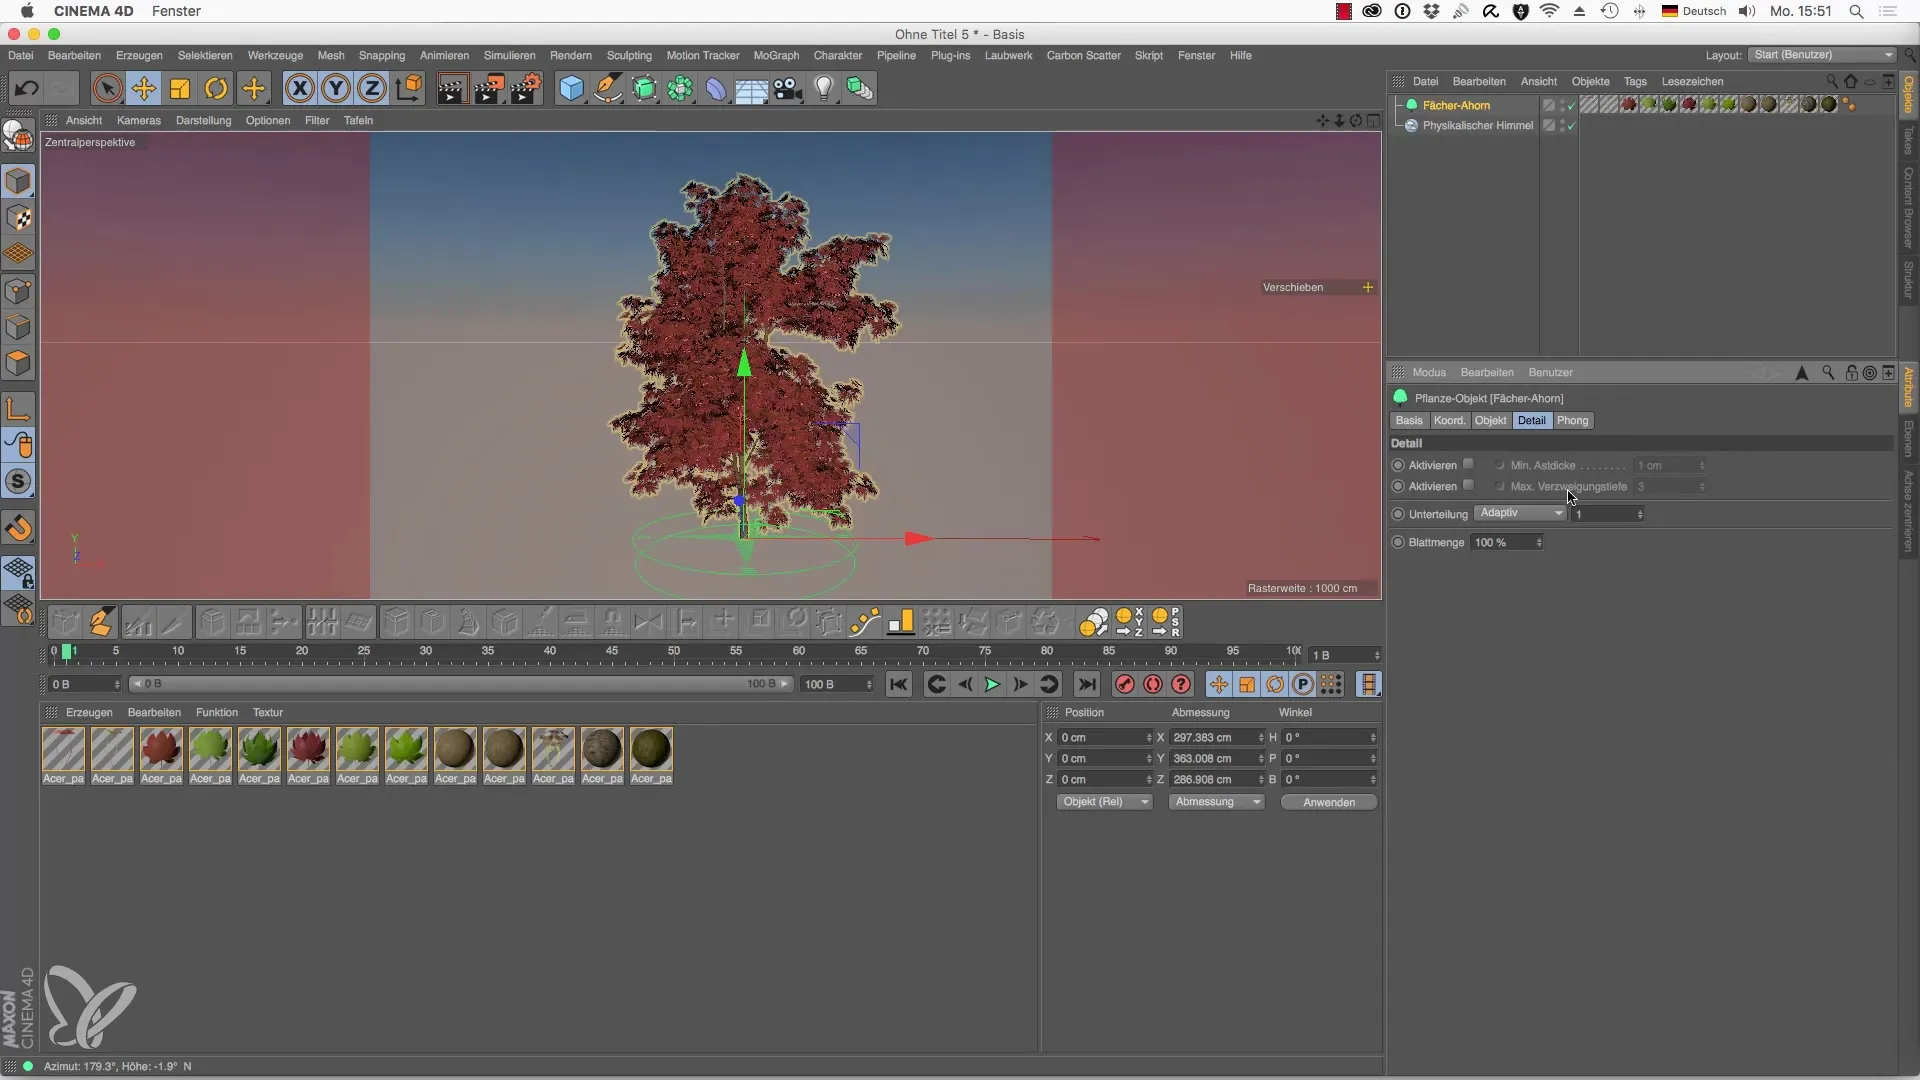Open the Mesh menu
The image size is (1920, 1080).
click(331, 56)
